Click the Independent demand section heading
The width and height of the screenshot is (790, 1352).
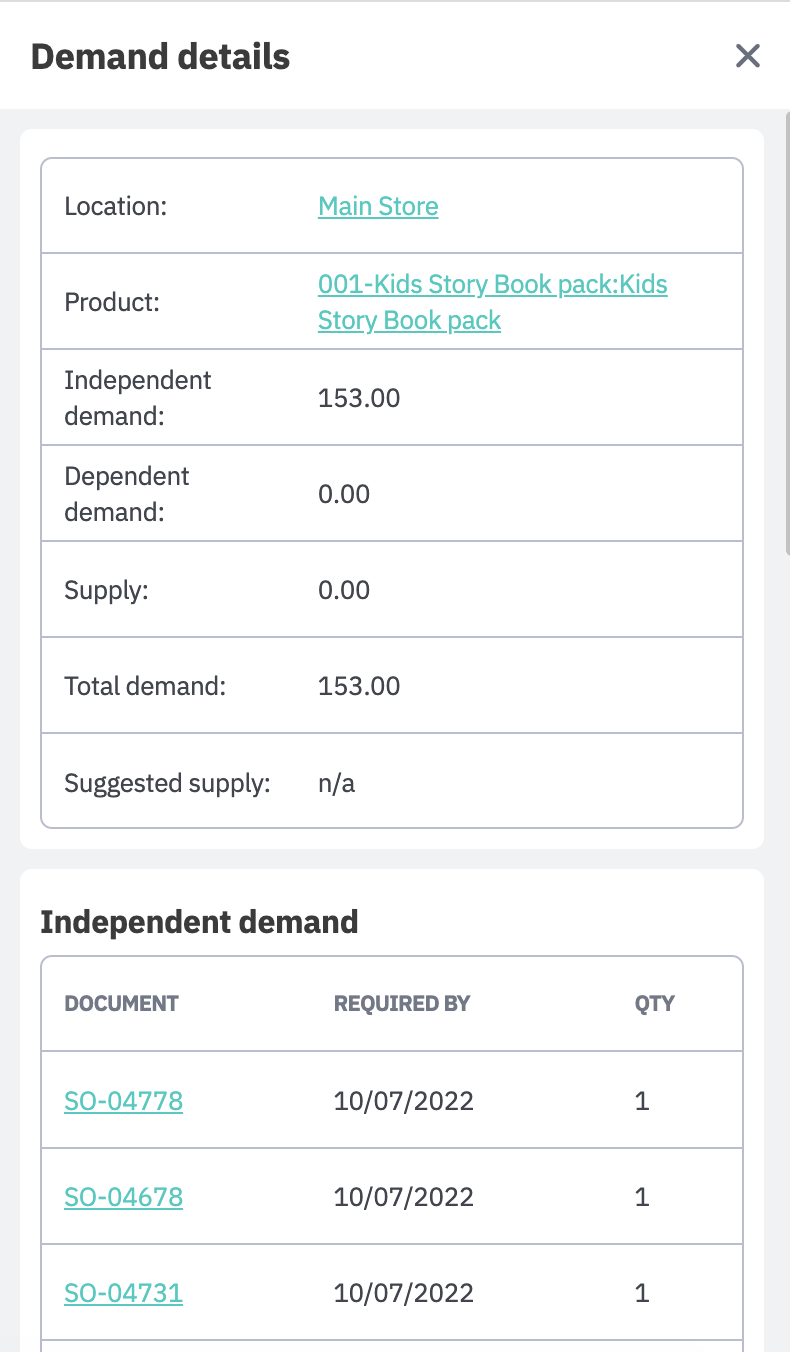(x=199, y=921)
